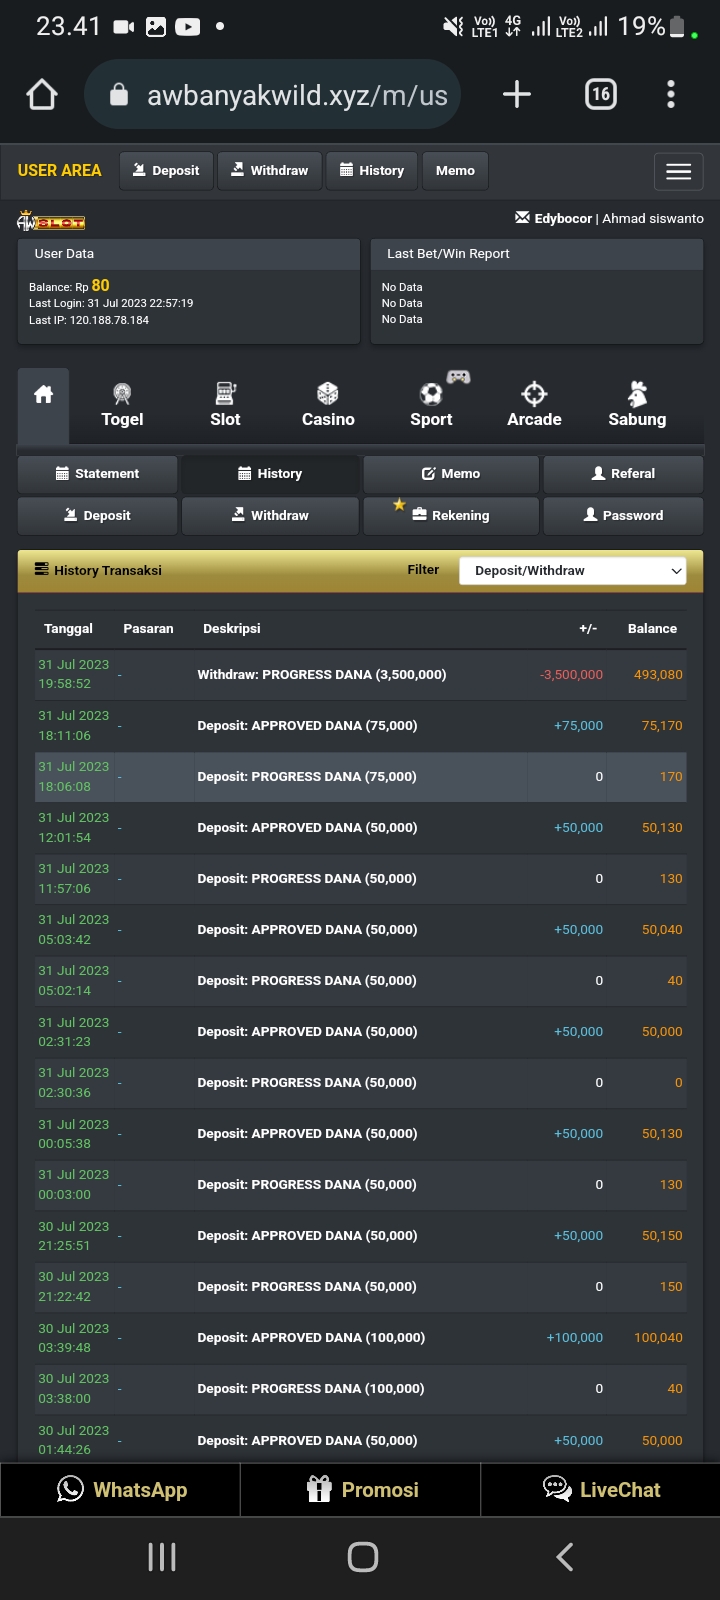Contact support via WhatsApp

pos(121,1490)
